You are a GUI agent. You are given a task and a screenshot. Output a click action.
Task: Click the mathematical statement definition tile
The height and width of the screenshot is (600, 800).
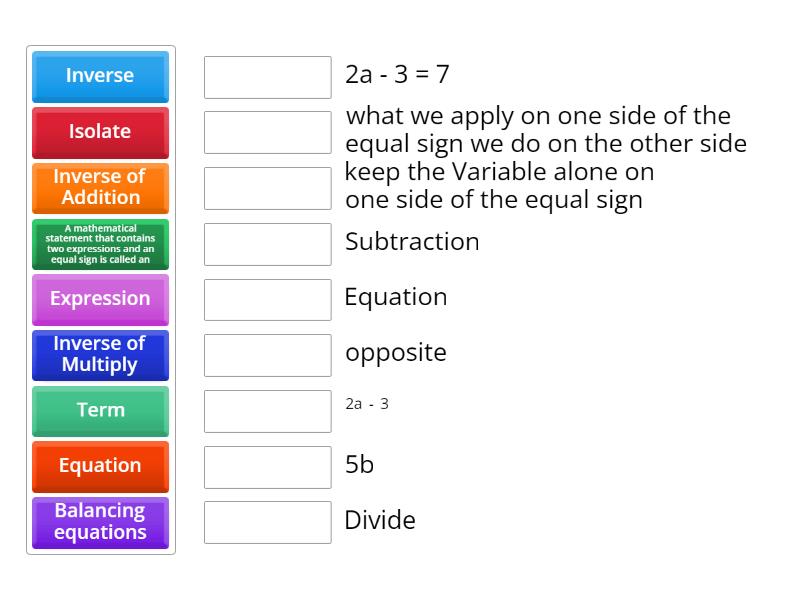click(100, 243)
